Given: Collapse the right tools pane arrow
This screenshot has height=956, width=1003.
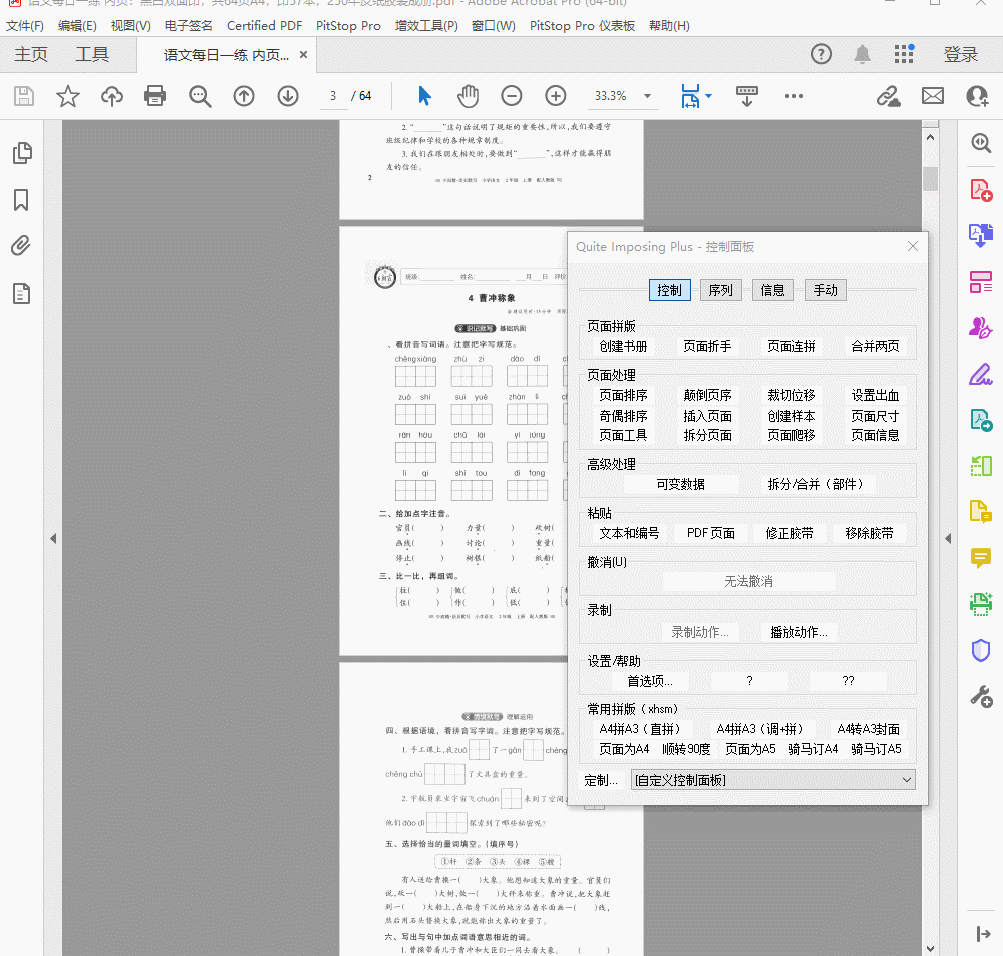Looking at the screenshot, I should 948,538.
